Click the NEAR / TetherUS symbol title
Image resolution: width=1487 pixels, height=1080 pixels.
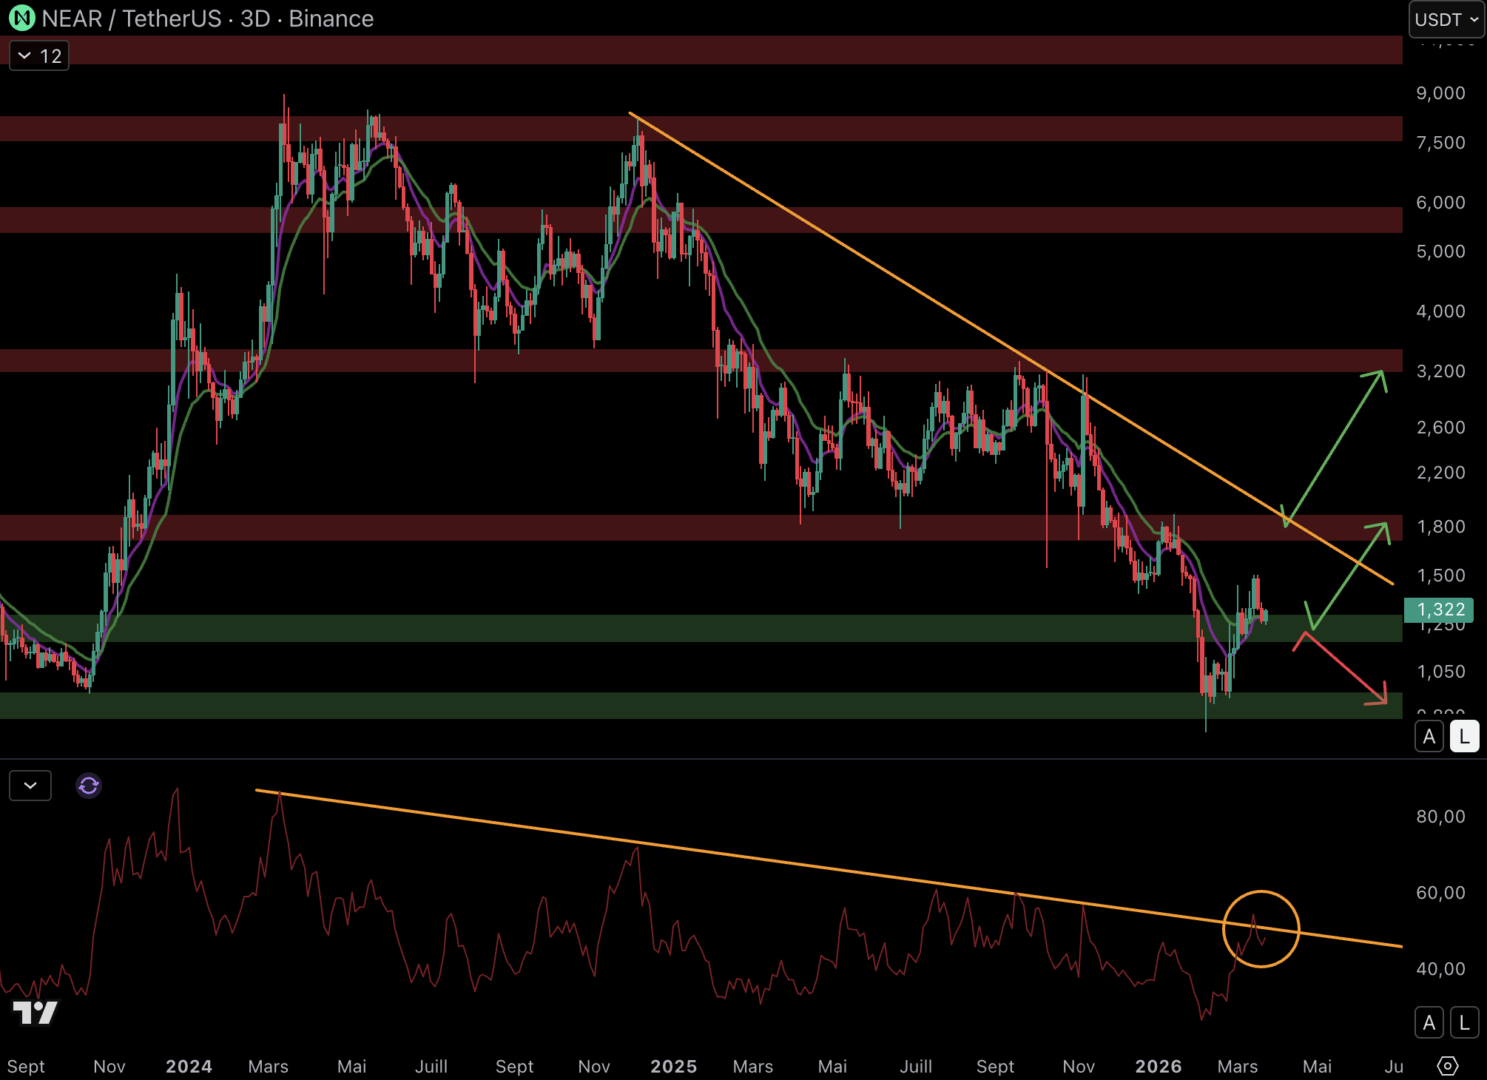tap(131, 19)
